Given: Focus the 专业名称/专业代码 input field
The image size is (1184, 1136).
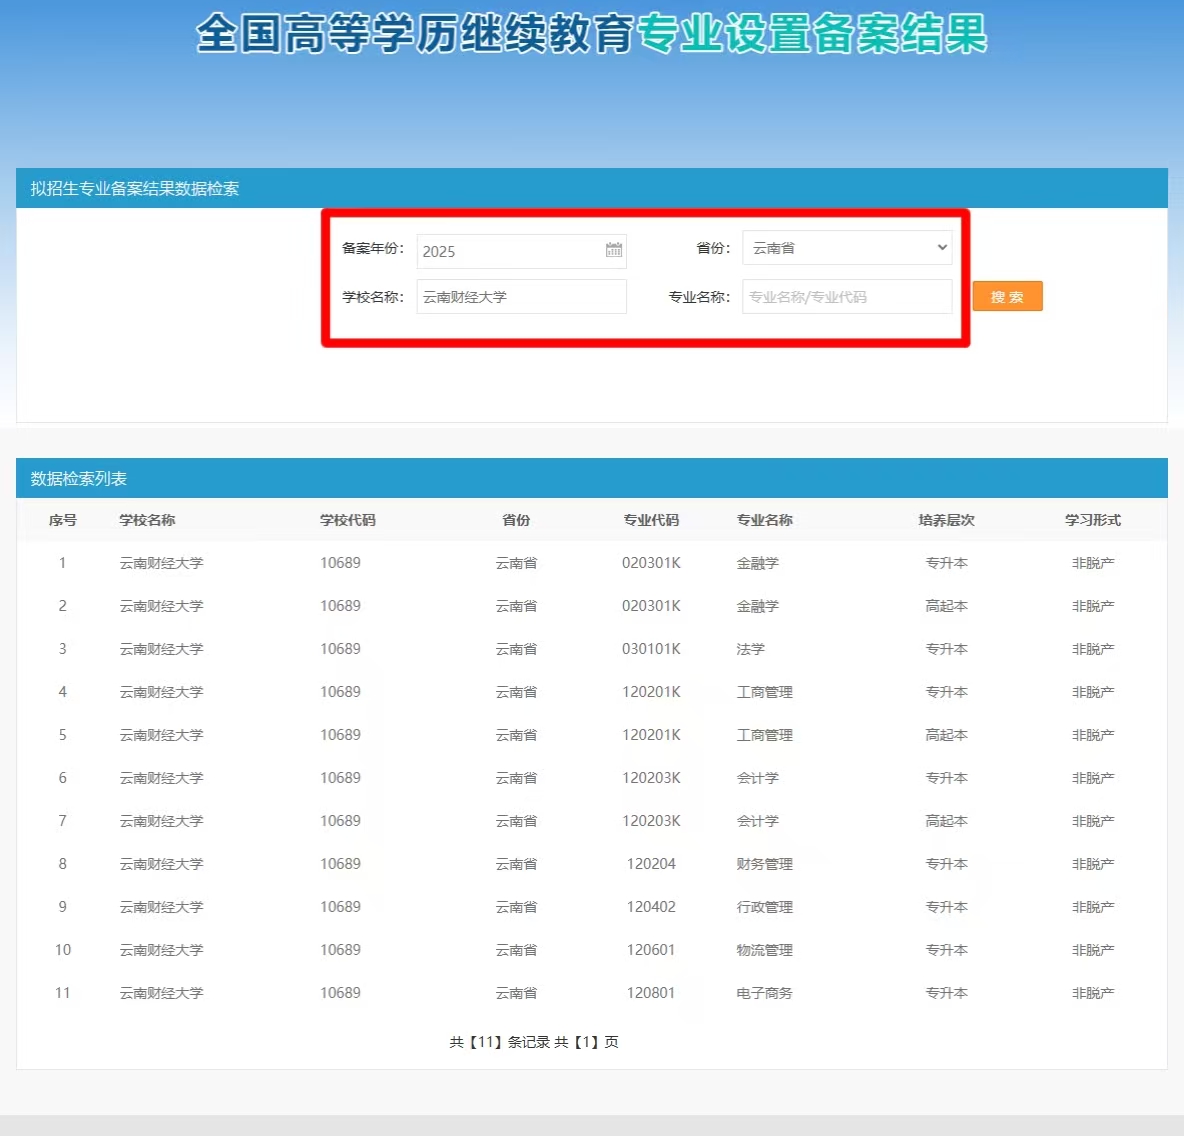Looking at the screenshot, I should click(x=846, y=297).
